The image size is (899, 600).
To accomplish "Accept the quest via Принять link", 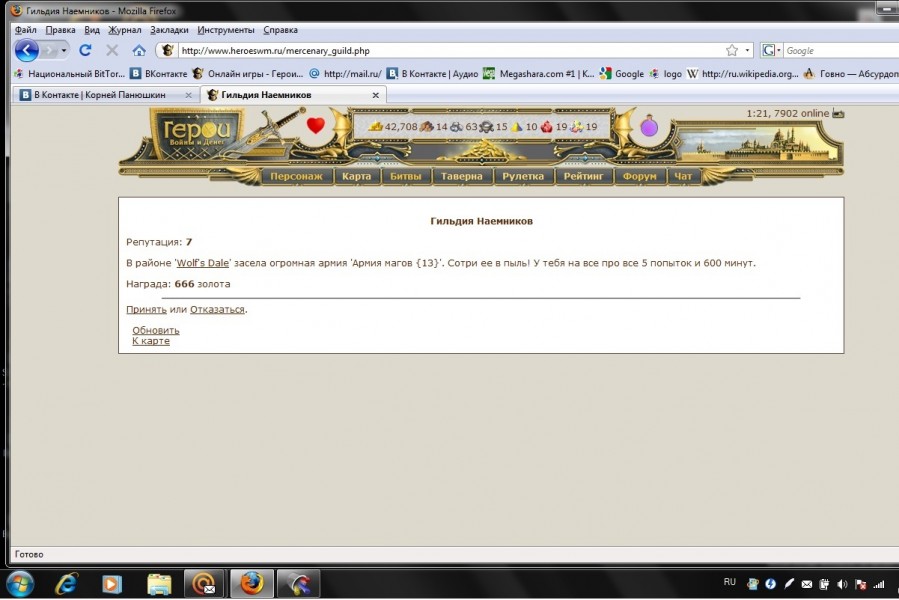I will (x=146, y=309).
